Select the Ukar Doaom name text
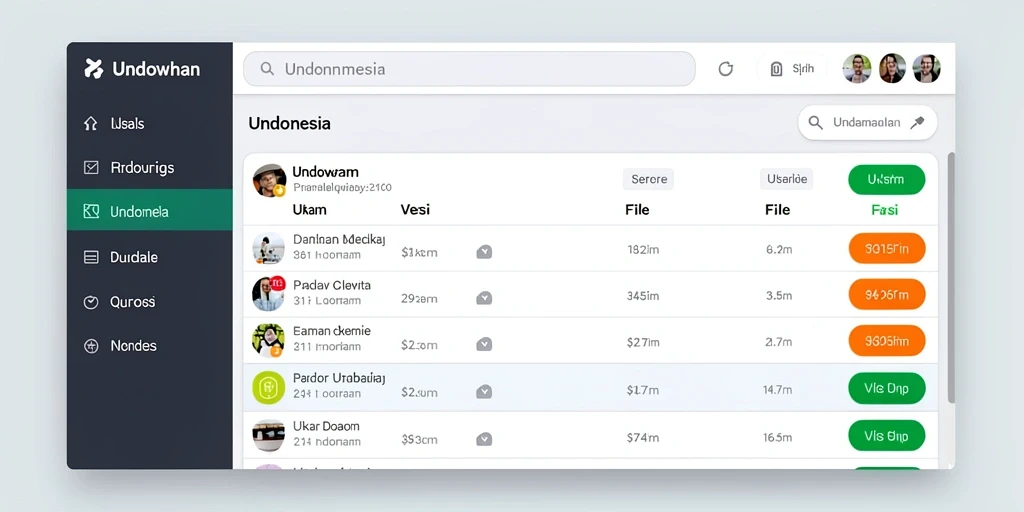The image size is (1024, 512). pyautogui.click(x=326, y=426)
